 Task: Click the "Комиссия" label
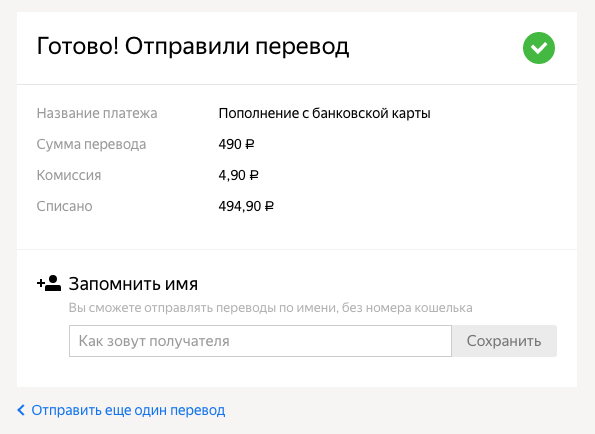click(x=69, y=175)
